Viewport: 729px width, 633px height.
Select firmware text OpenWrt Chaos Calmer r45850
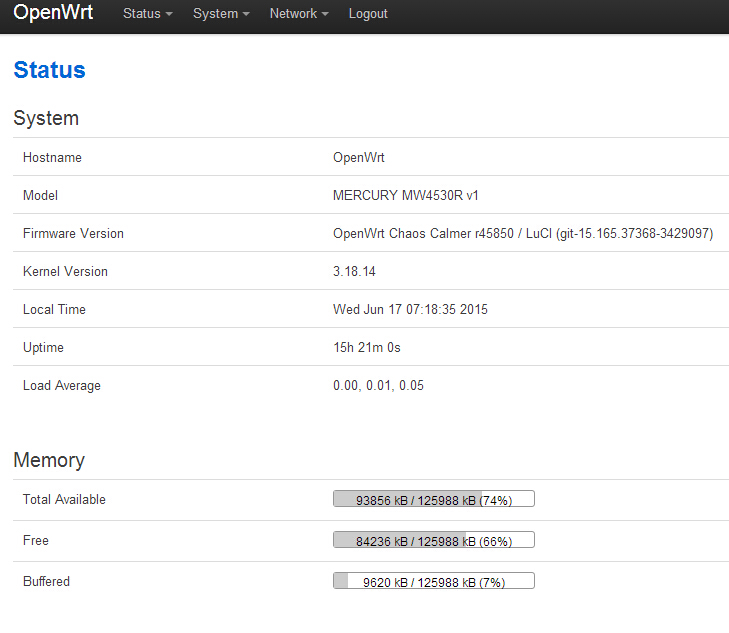coord(423,234)
